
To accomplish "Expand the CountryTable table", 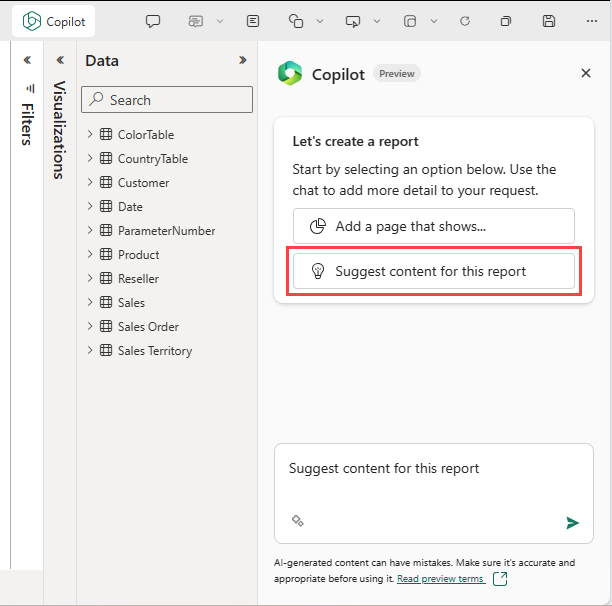I will tap(90, 158).
